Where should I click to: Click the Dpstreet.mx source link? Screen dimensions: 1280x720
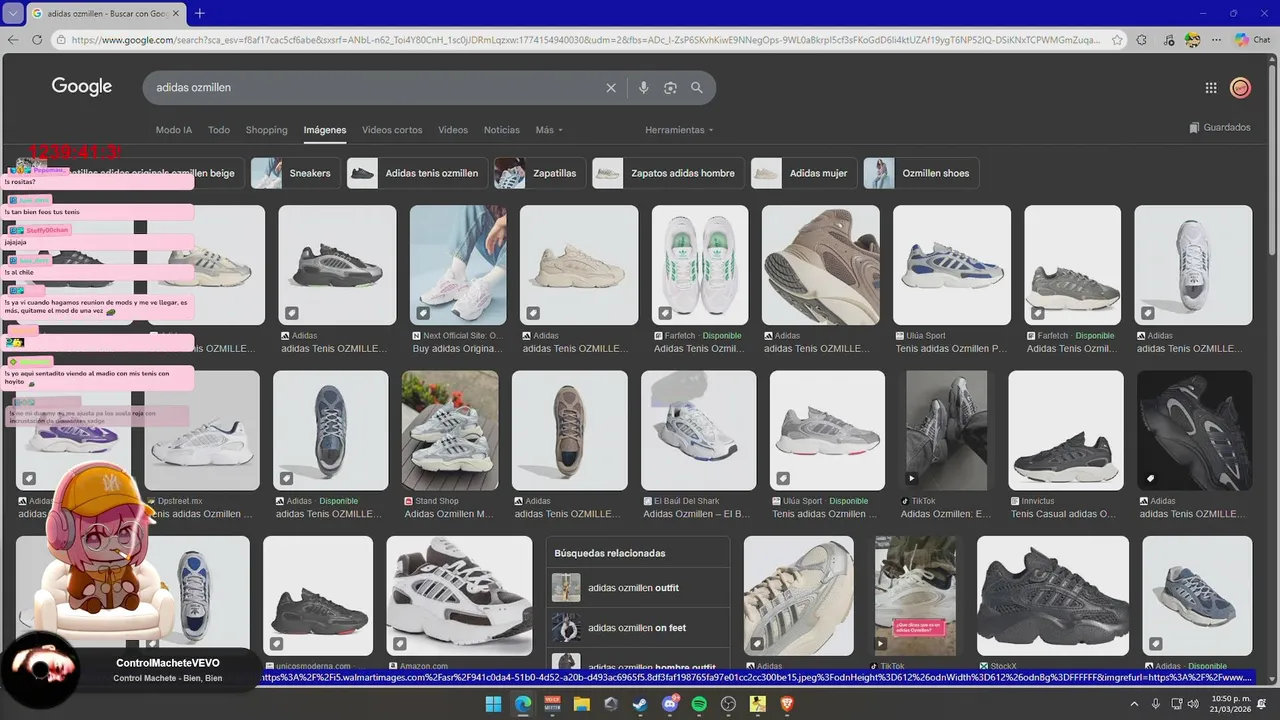(x=181, y=501)
